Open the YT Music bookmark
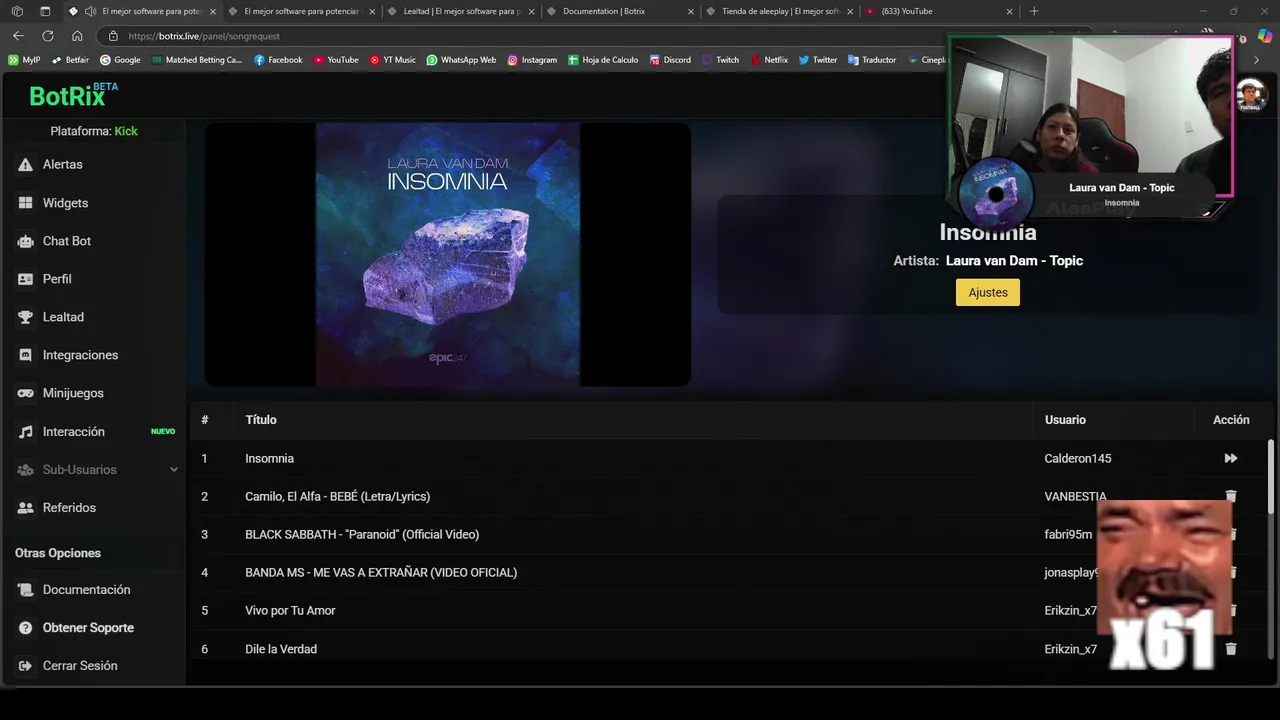 (x=392, y=60)
